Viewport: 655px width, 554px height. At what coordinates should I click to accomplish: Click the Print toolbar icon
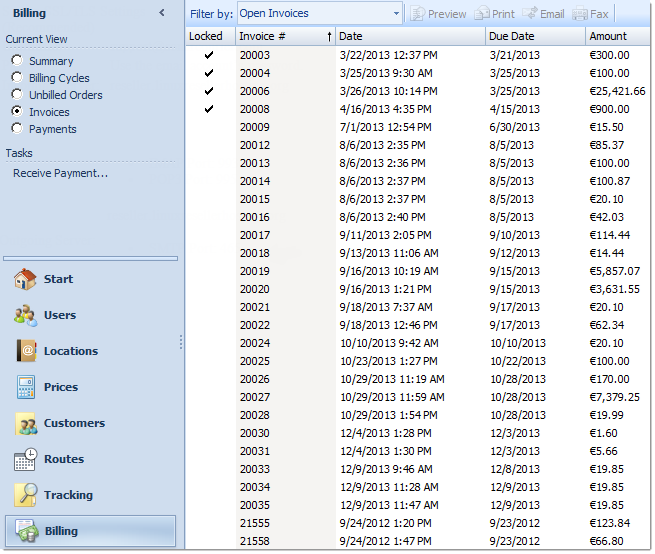pyautogui.click(x=482, y=14)
